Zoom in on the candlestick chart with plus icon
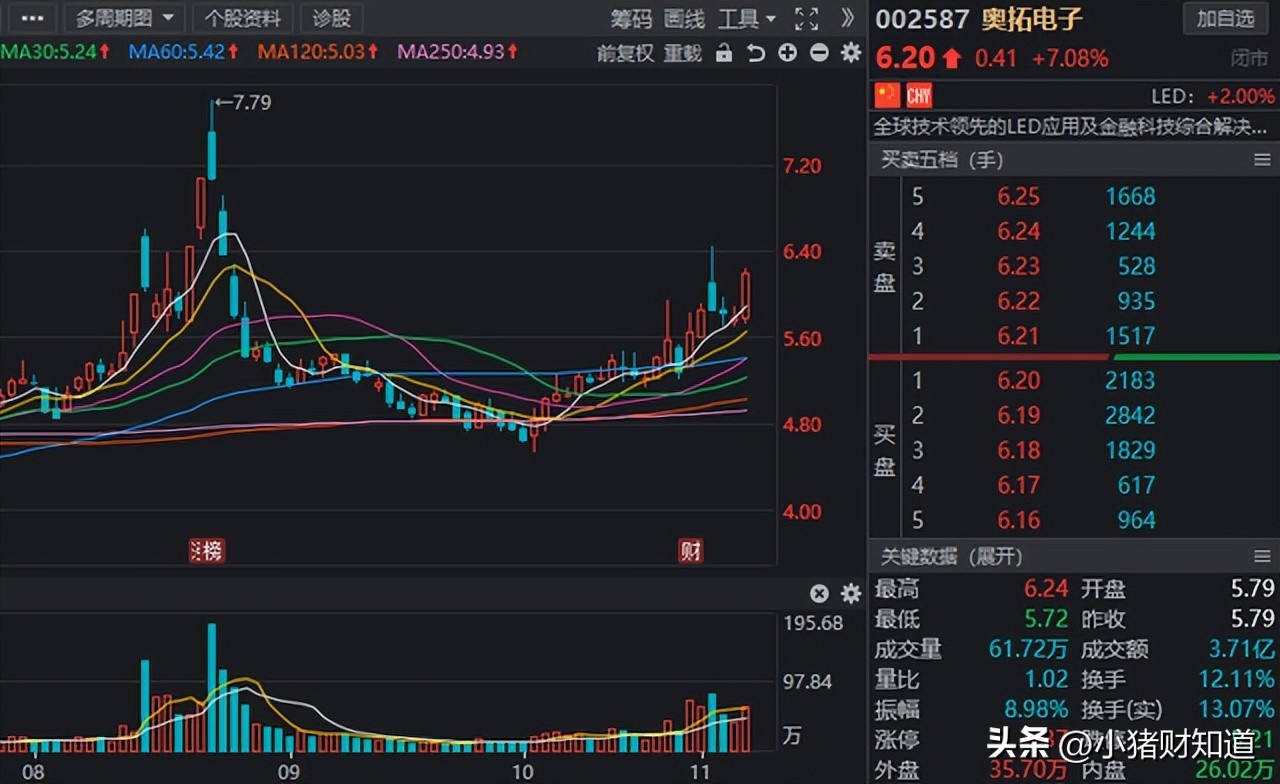This screenshot has width=1280, height=784. (787, 52)
